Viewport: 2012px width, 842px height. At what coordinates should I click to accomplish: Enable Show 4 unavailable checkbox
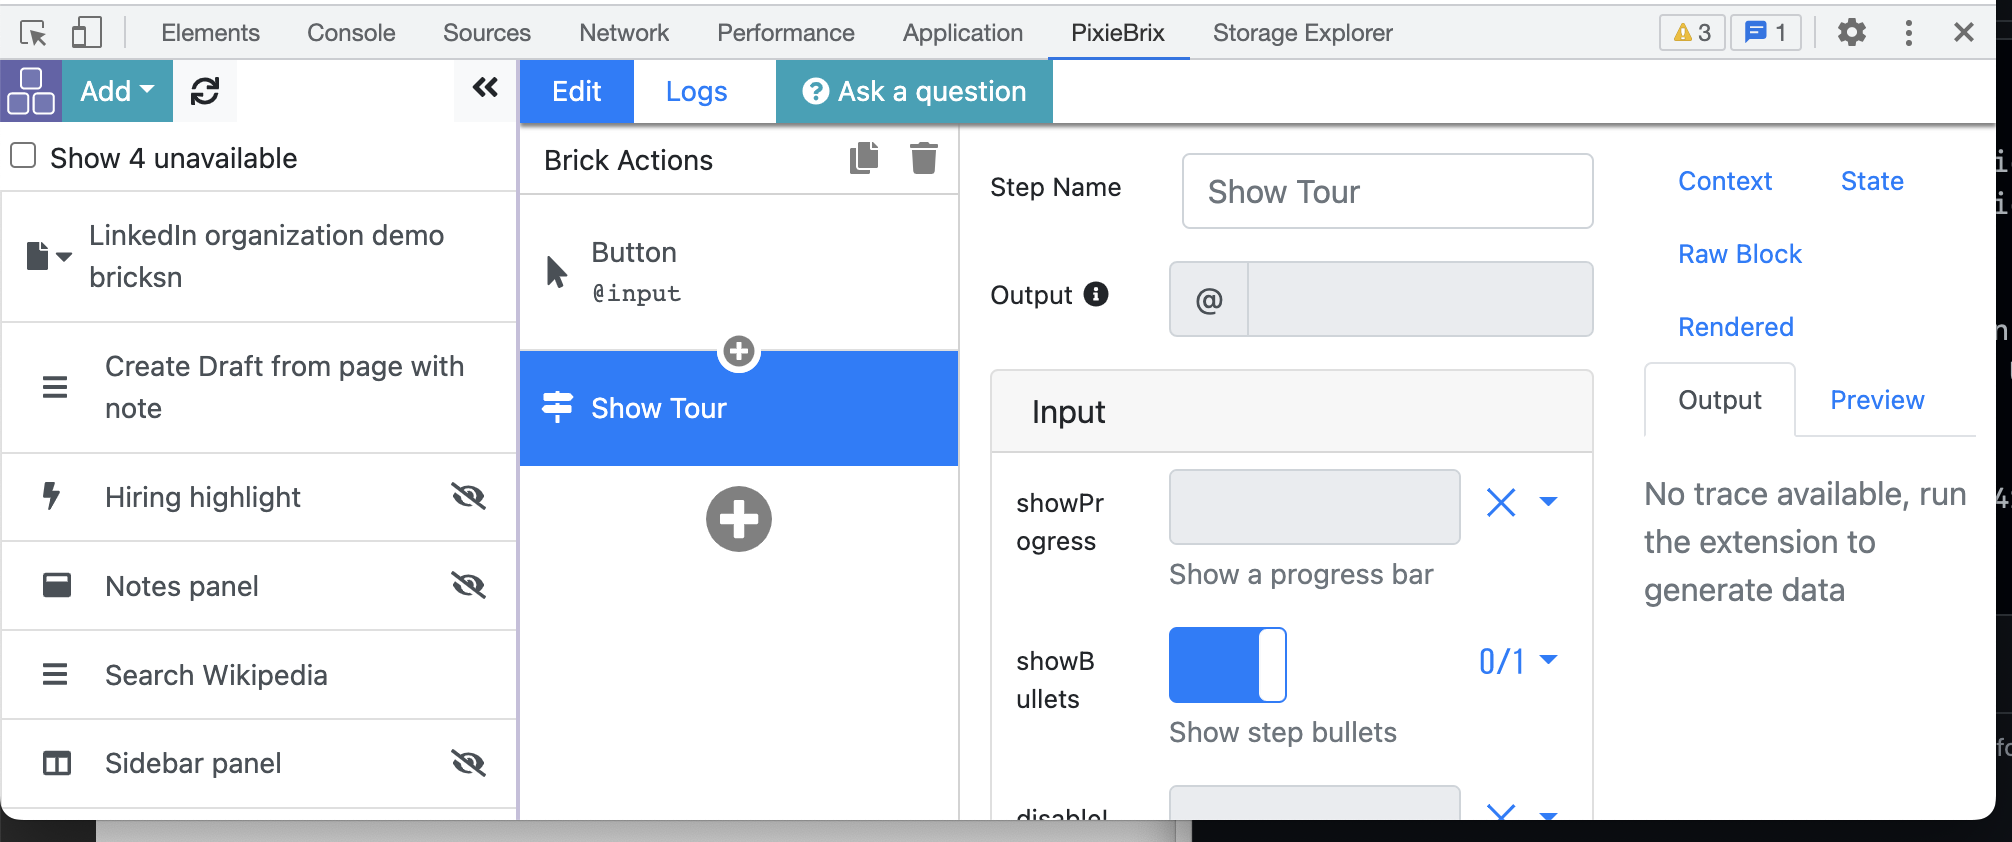[x=23, y=156]
